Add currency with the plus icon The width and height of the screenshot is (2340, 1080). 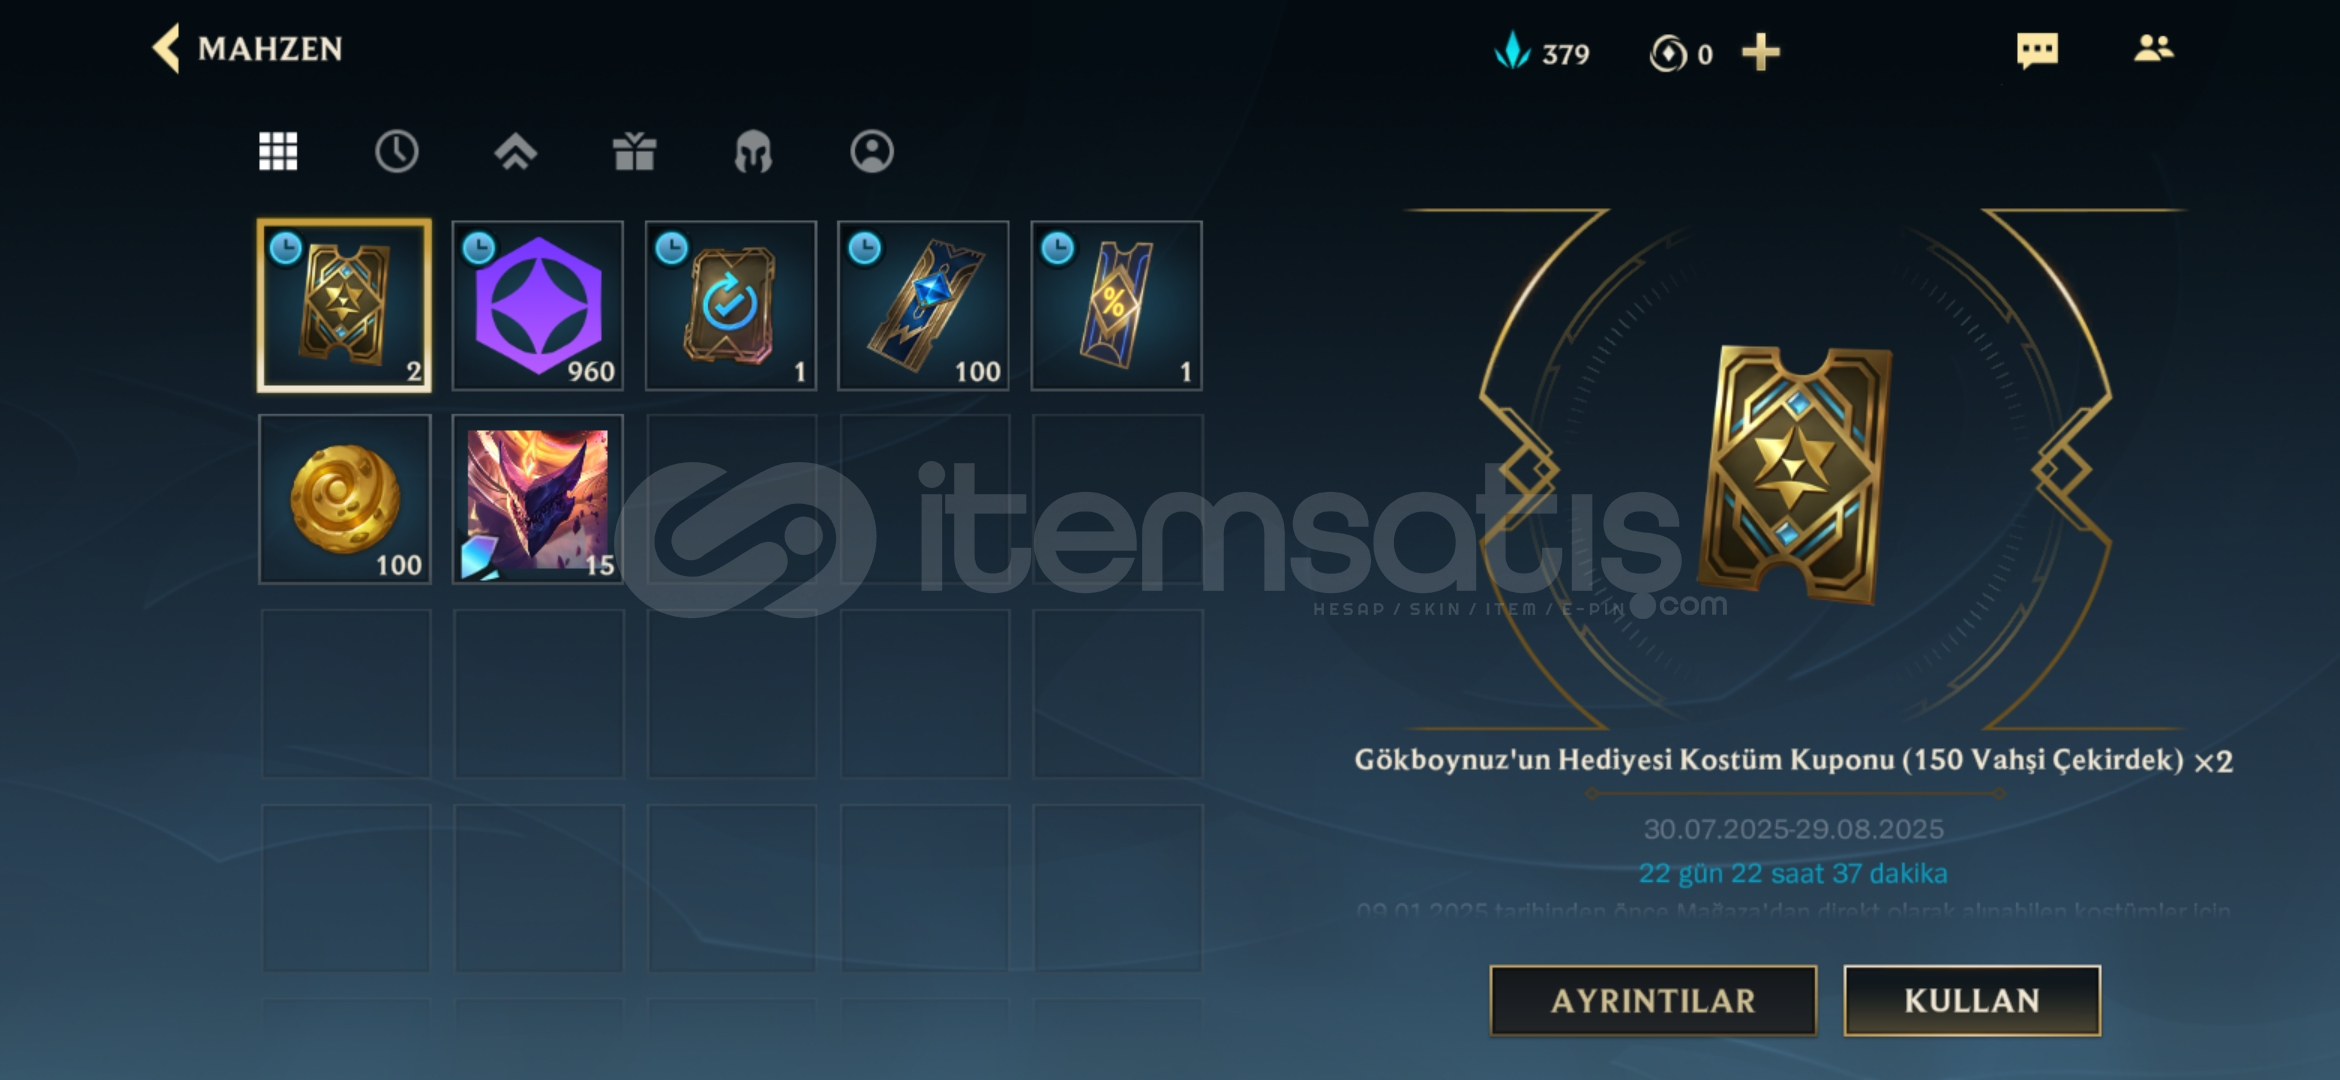pyautogui.click(x=1760, y=52)
